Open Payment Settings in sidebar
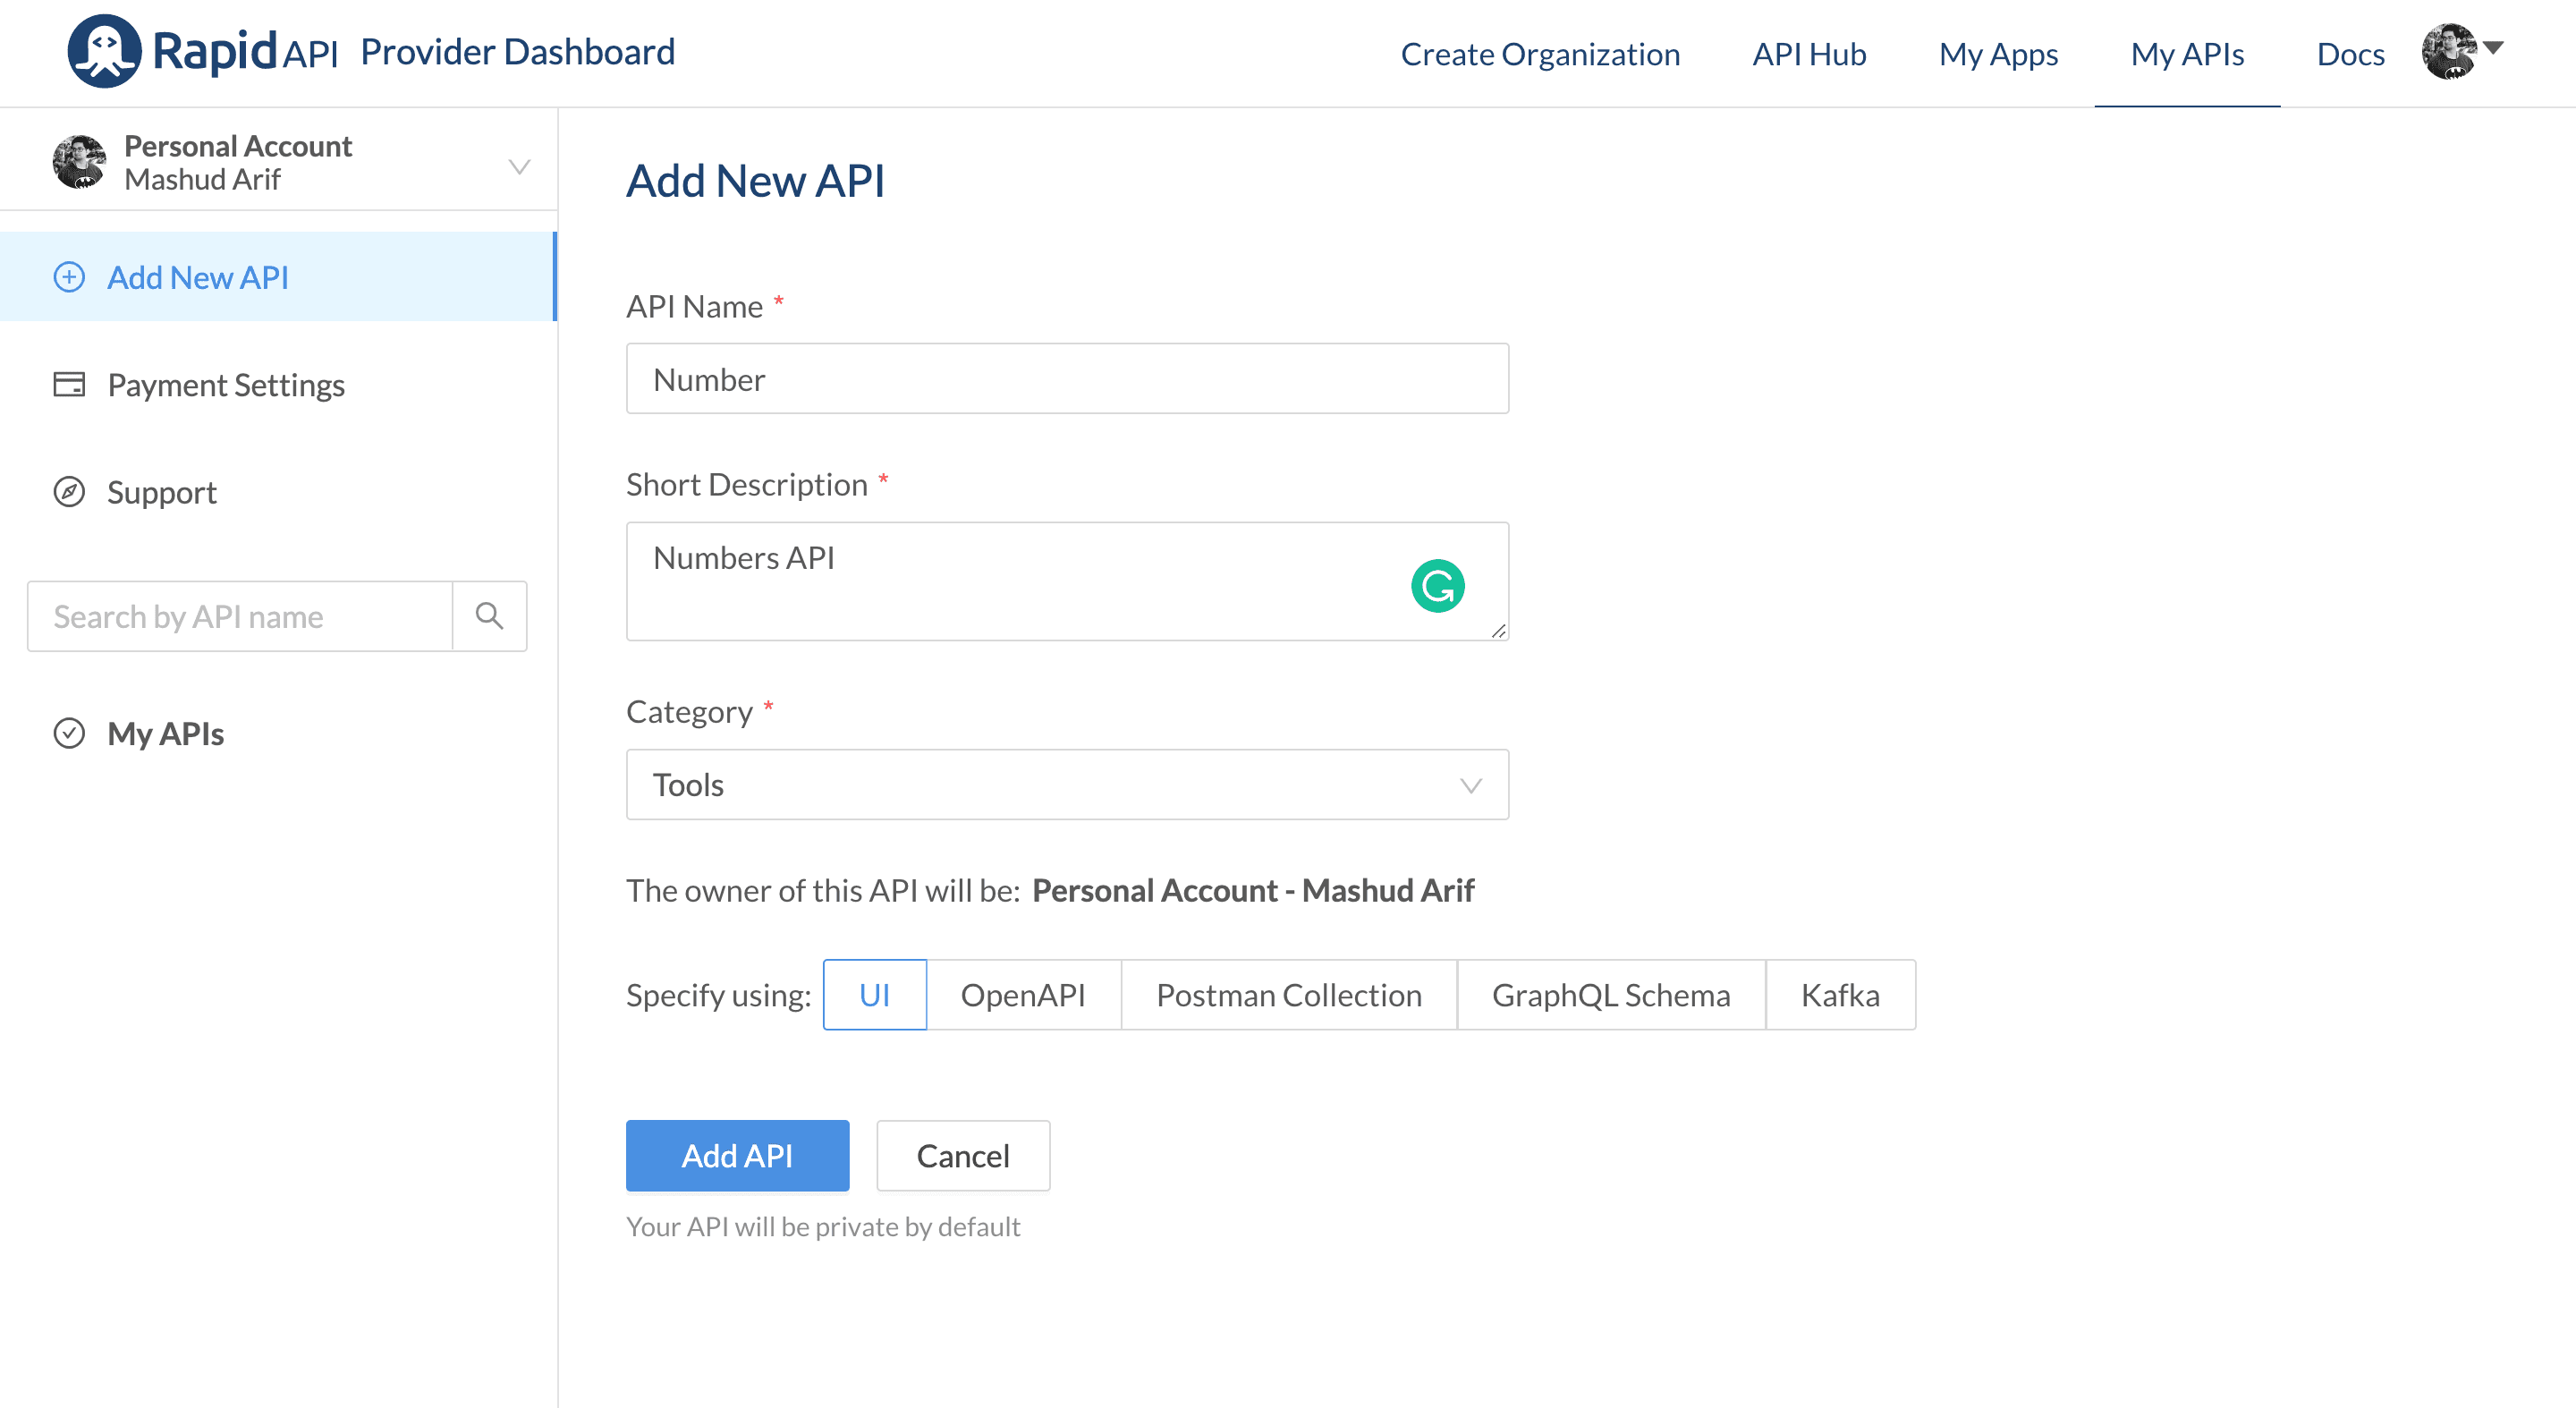Screen dimensions: 2576x1408 coord(278,385)
